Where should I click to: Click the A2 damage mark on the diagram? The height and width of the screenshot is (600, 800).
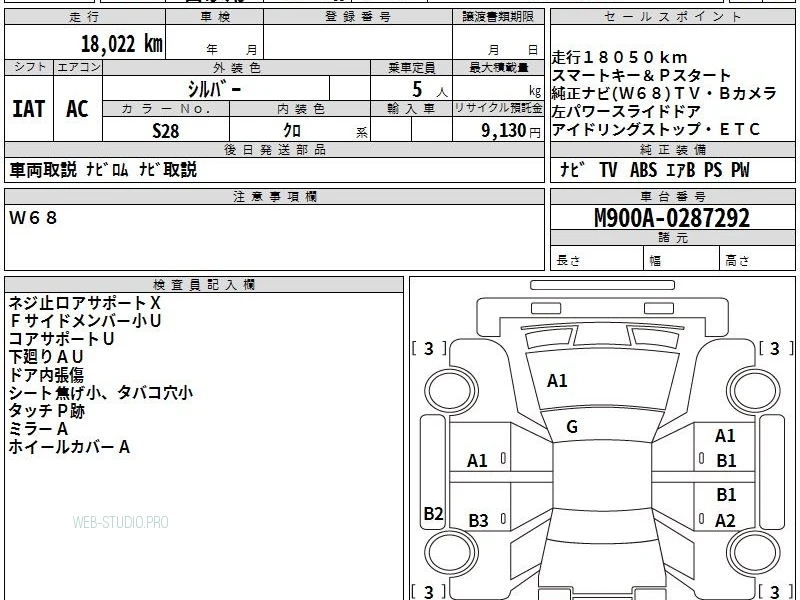[726, 521]
